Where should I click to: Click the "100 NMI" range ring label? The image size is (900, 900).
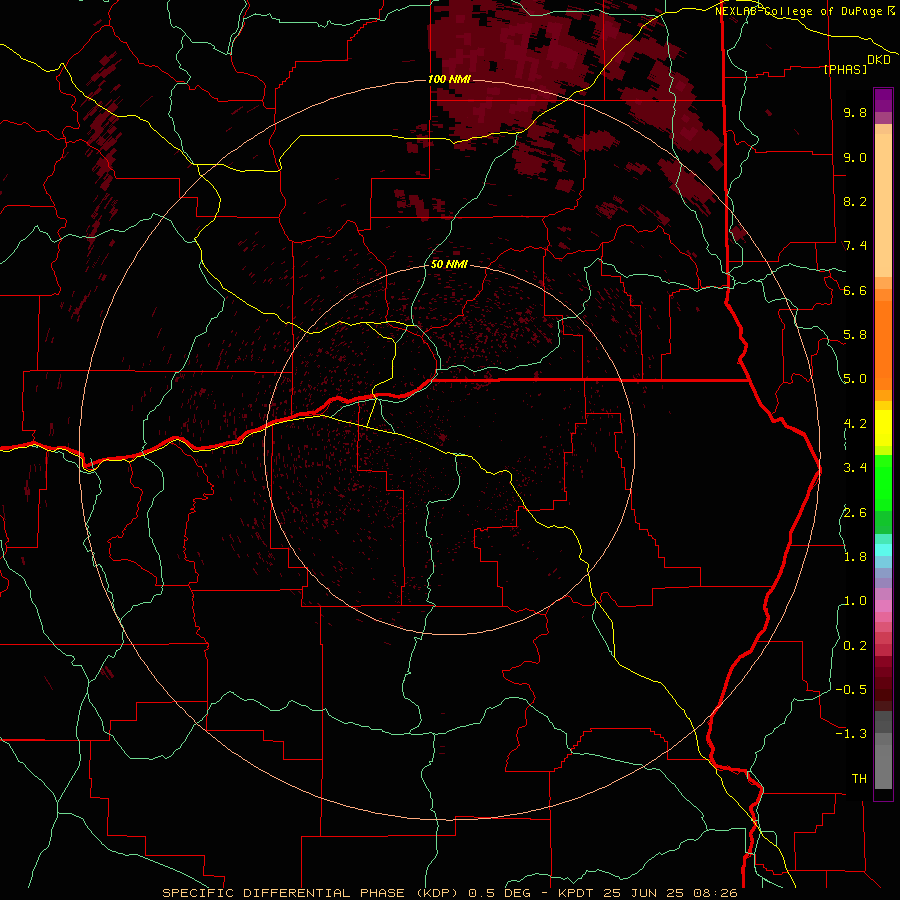tap(449, 79)
